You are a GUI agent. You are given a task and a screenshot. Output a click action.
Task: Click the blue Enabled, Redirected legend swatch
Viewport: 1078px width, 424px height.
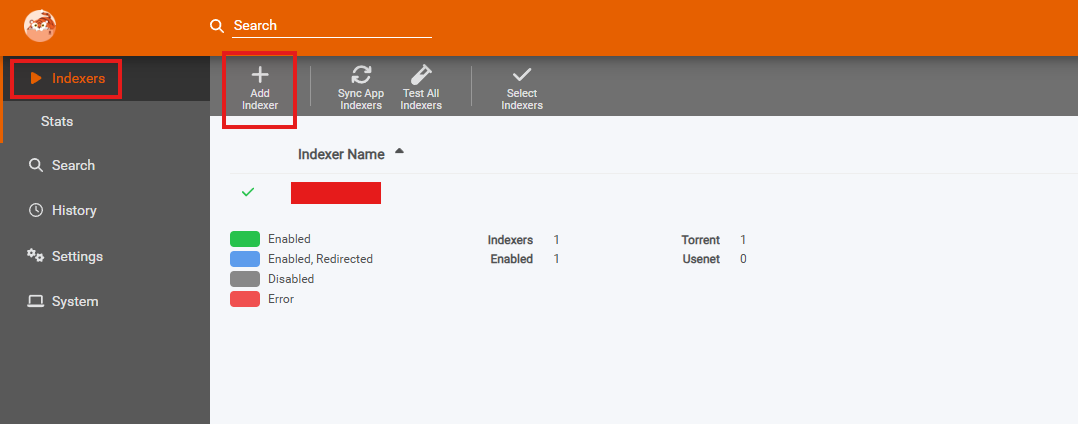[245, 259]
